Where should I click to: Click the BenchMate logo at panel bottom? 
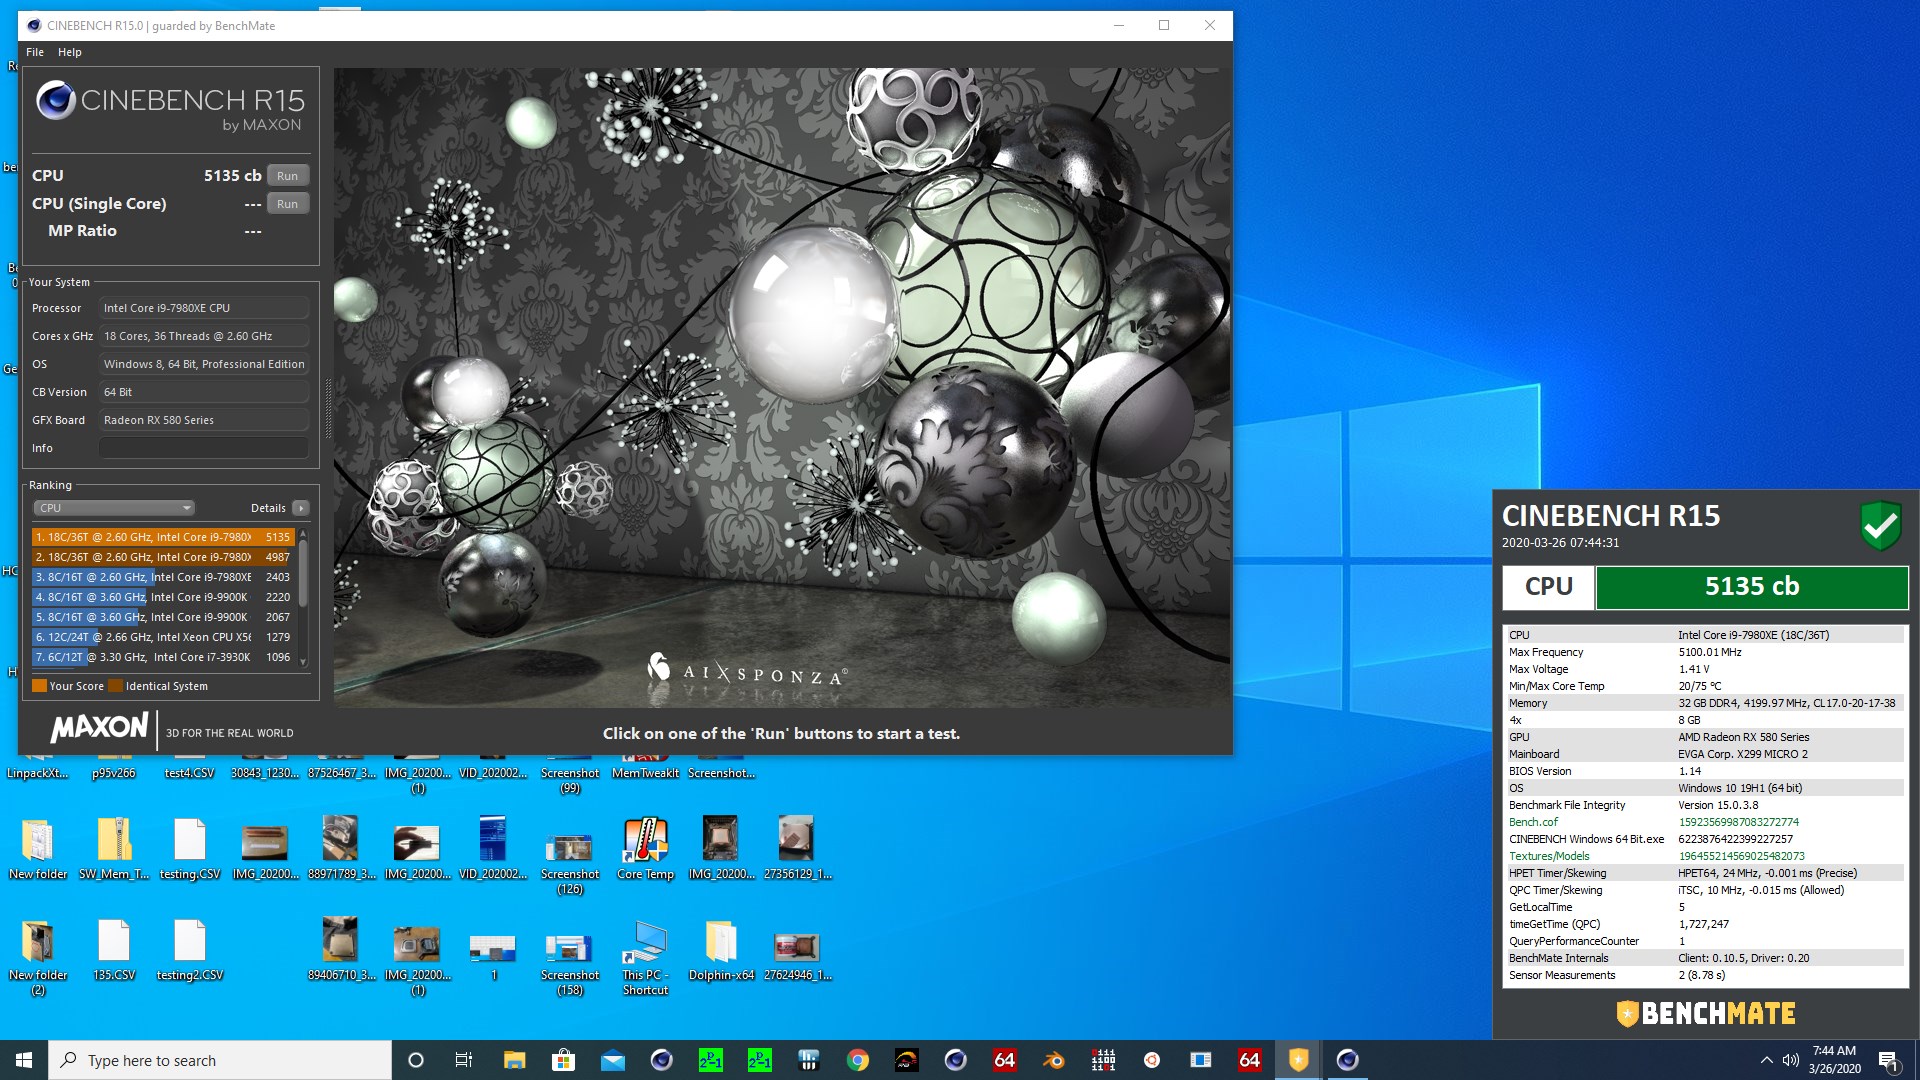(x=1706, y=1013)
